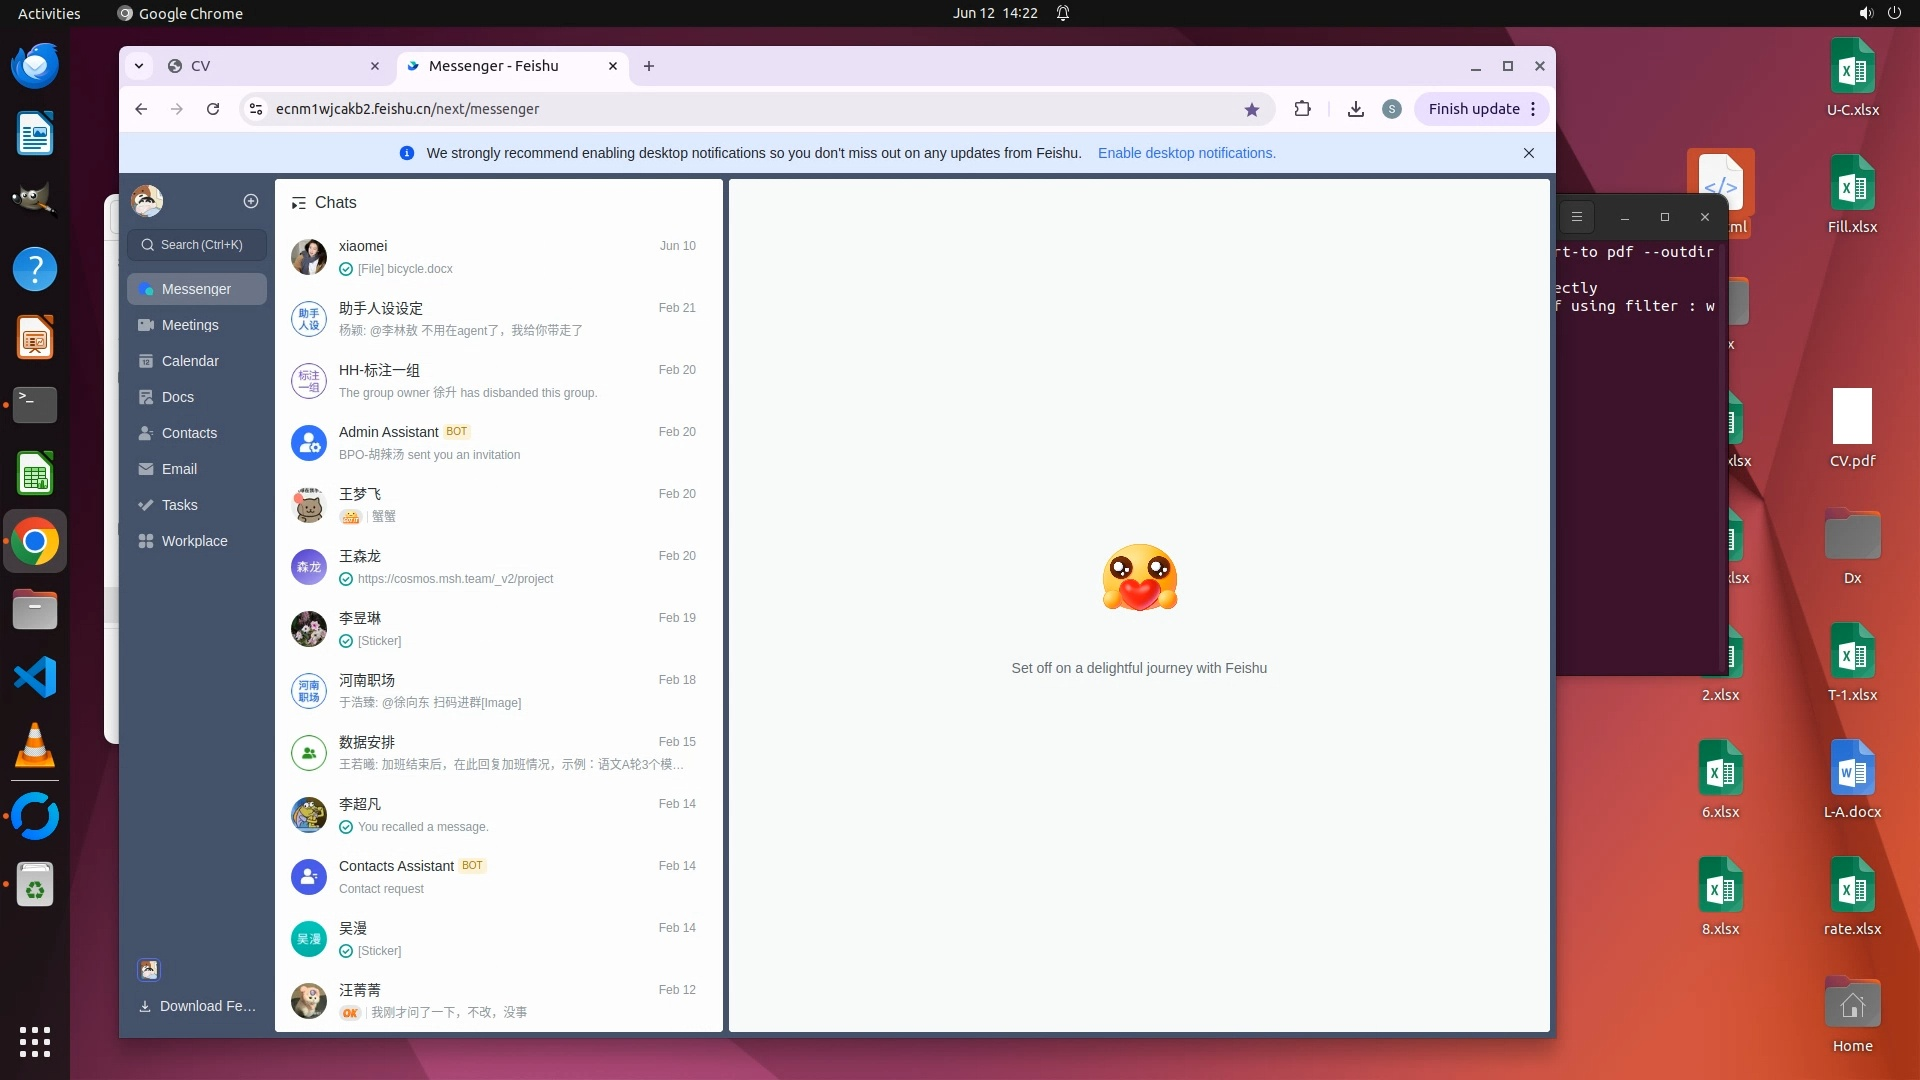Open Email in Feishu sidebar
The height and width of the screenshot is (1080, 1920).
pyautogui.click(x=179, y=469)
